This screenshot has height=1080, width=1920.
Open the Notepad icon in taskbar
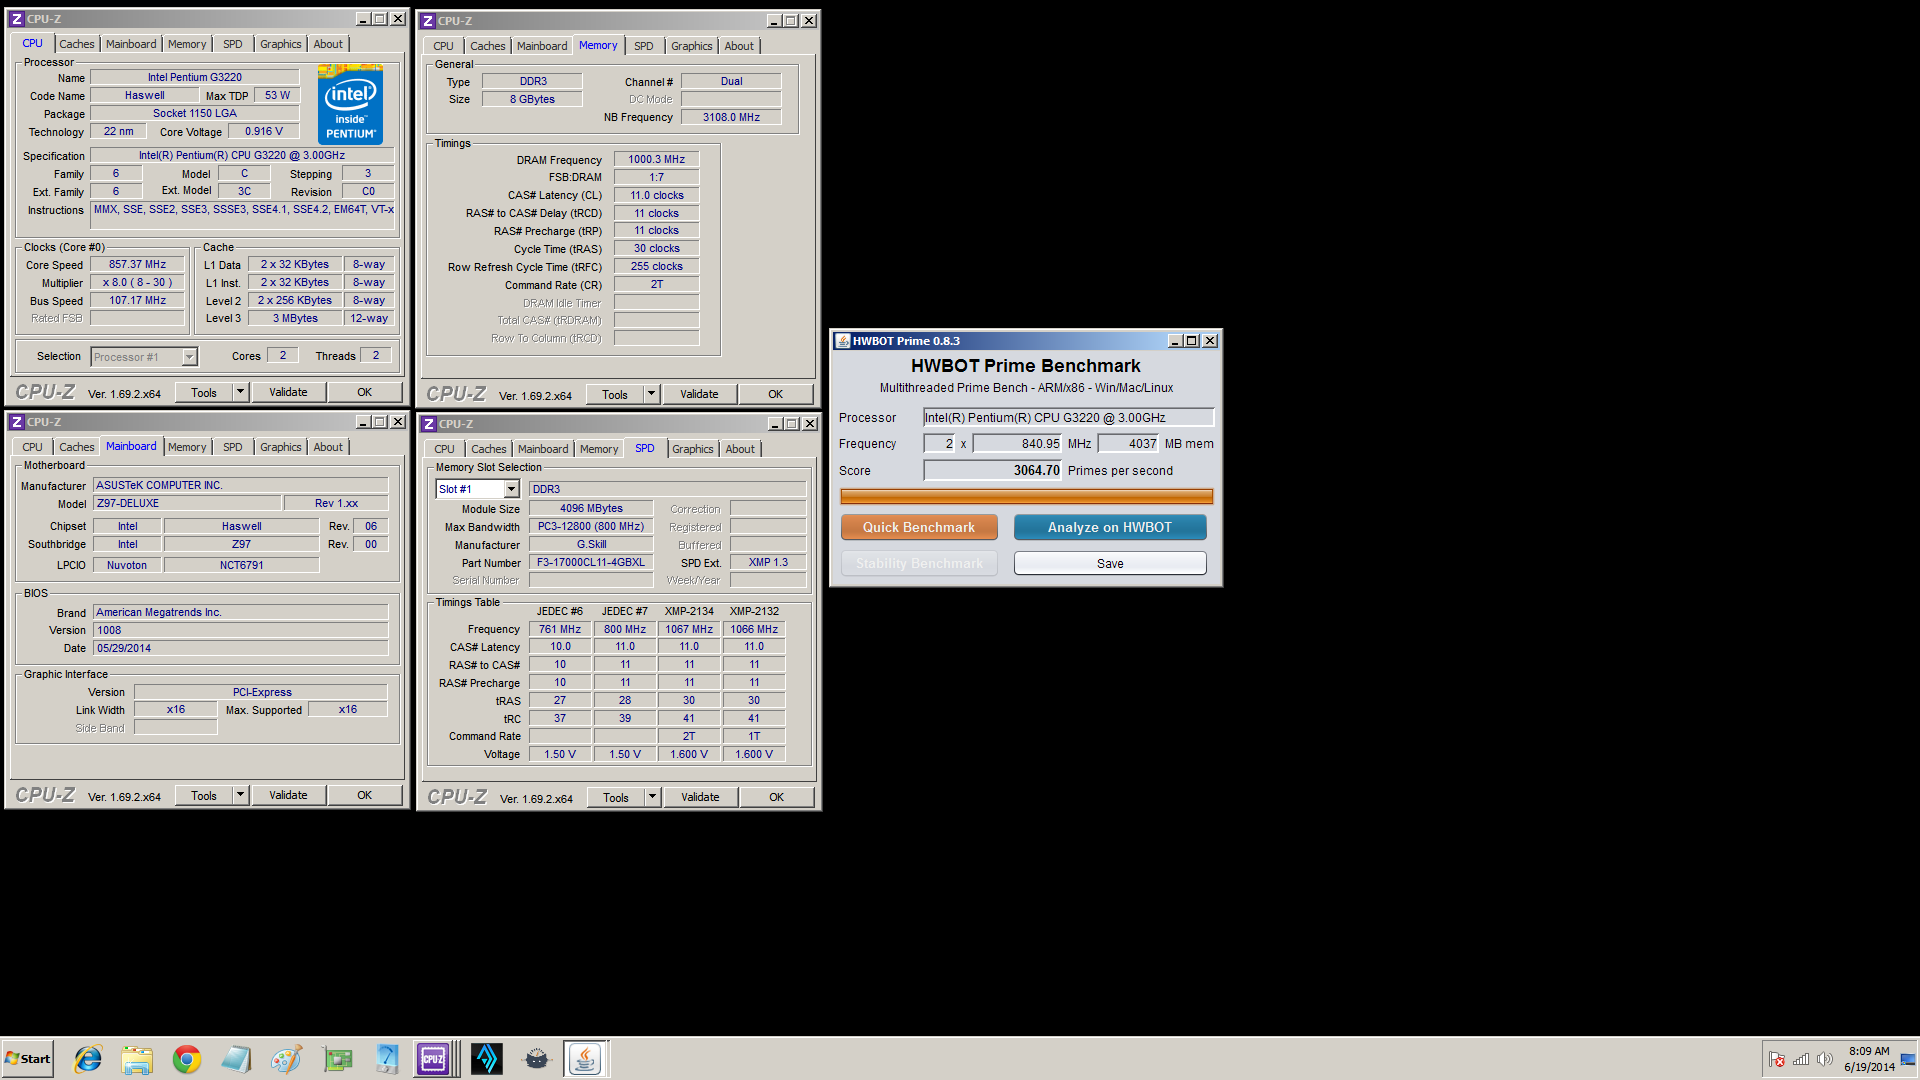coord(237,1058)
